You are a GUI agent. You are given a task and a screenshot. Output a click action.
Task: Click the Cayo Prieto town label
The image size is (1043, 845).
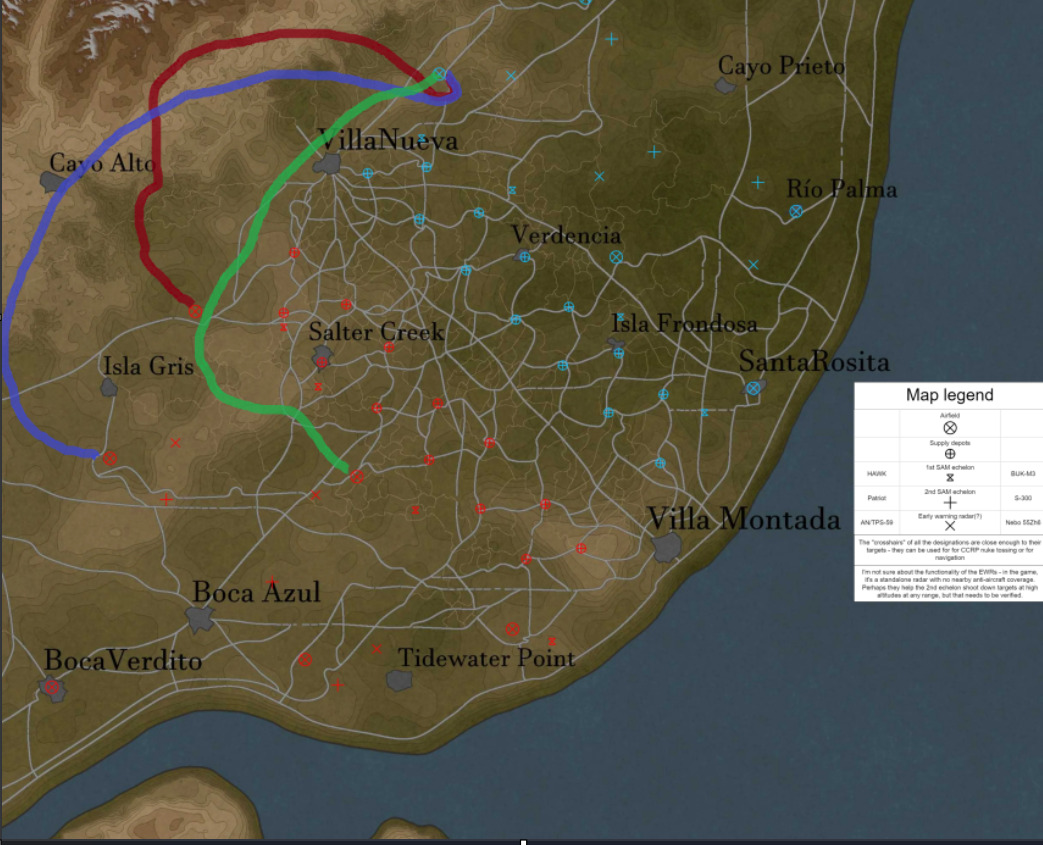(781, 67)
